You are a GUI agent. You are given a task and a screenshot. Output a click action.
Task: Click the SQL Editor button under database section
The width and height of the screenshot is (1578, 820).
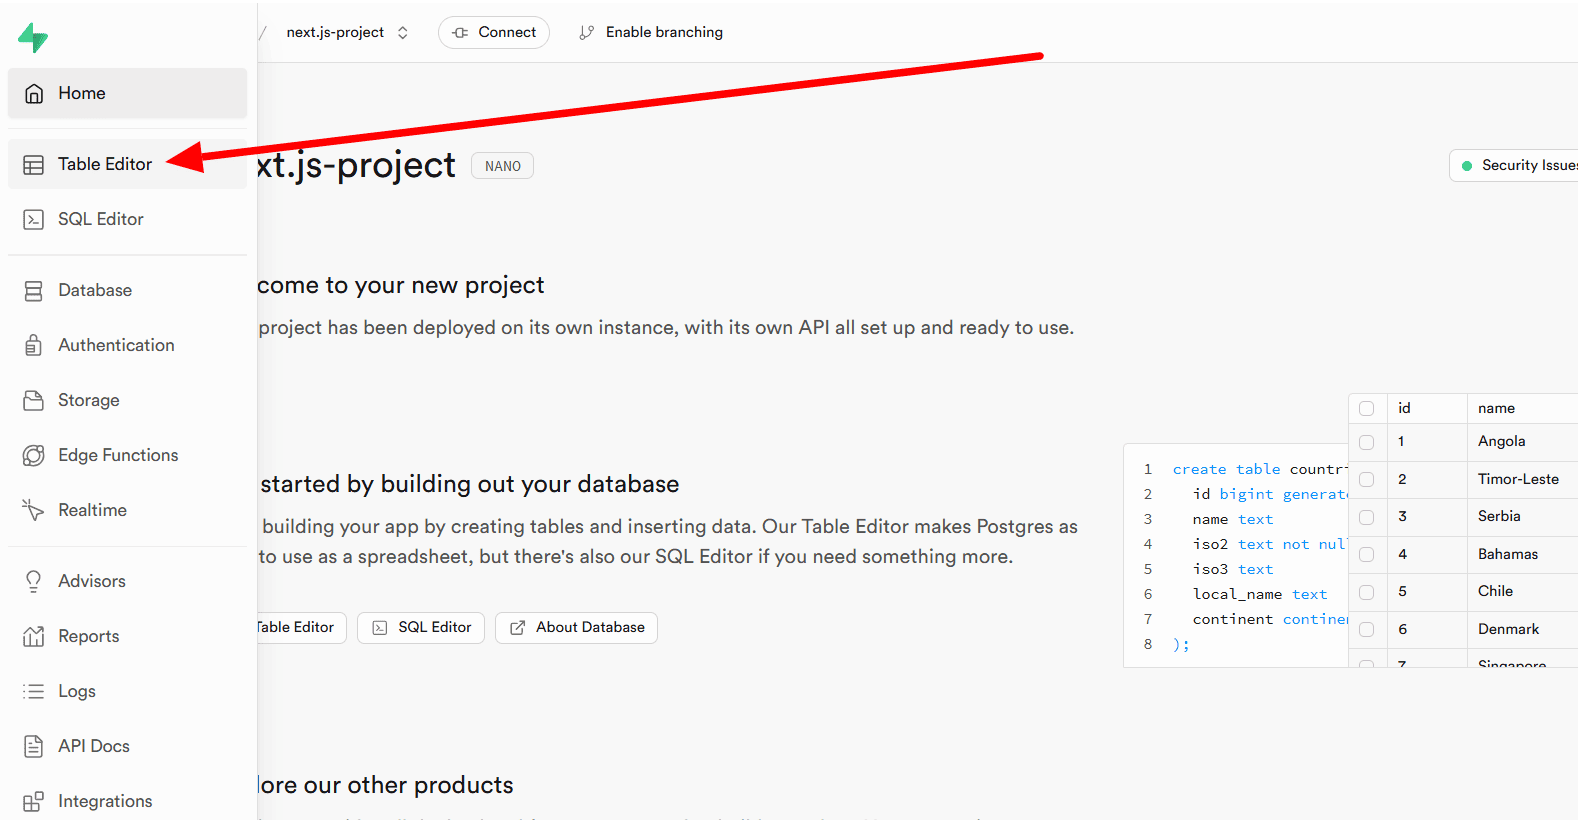[x=421, y=628]
